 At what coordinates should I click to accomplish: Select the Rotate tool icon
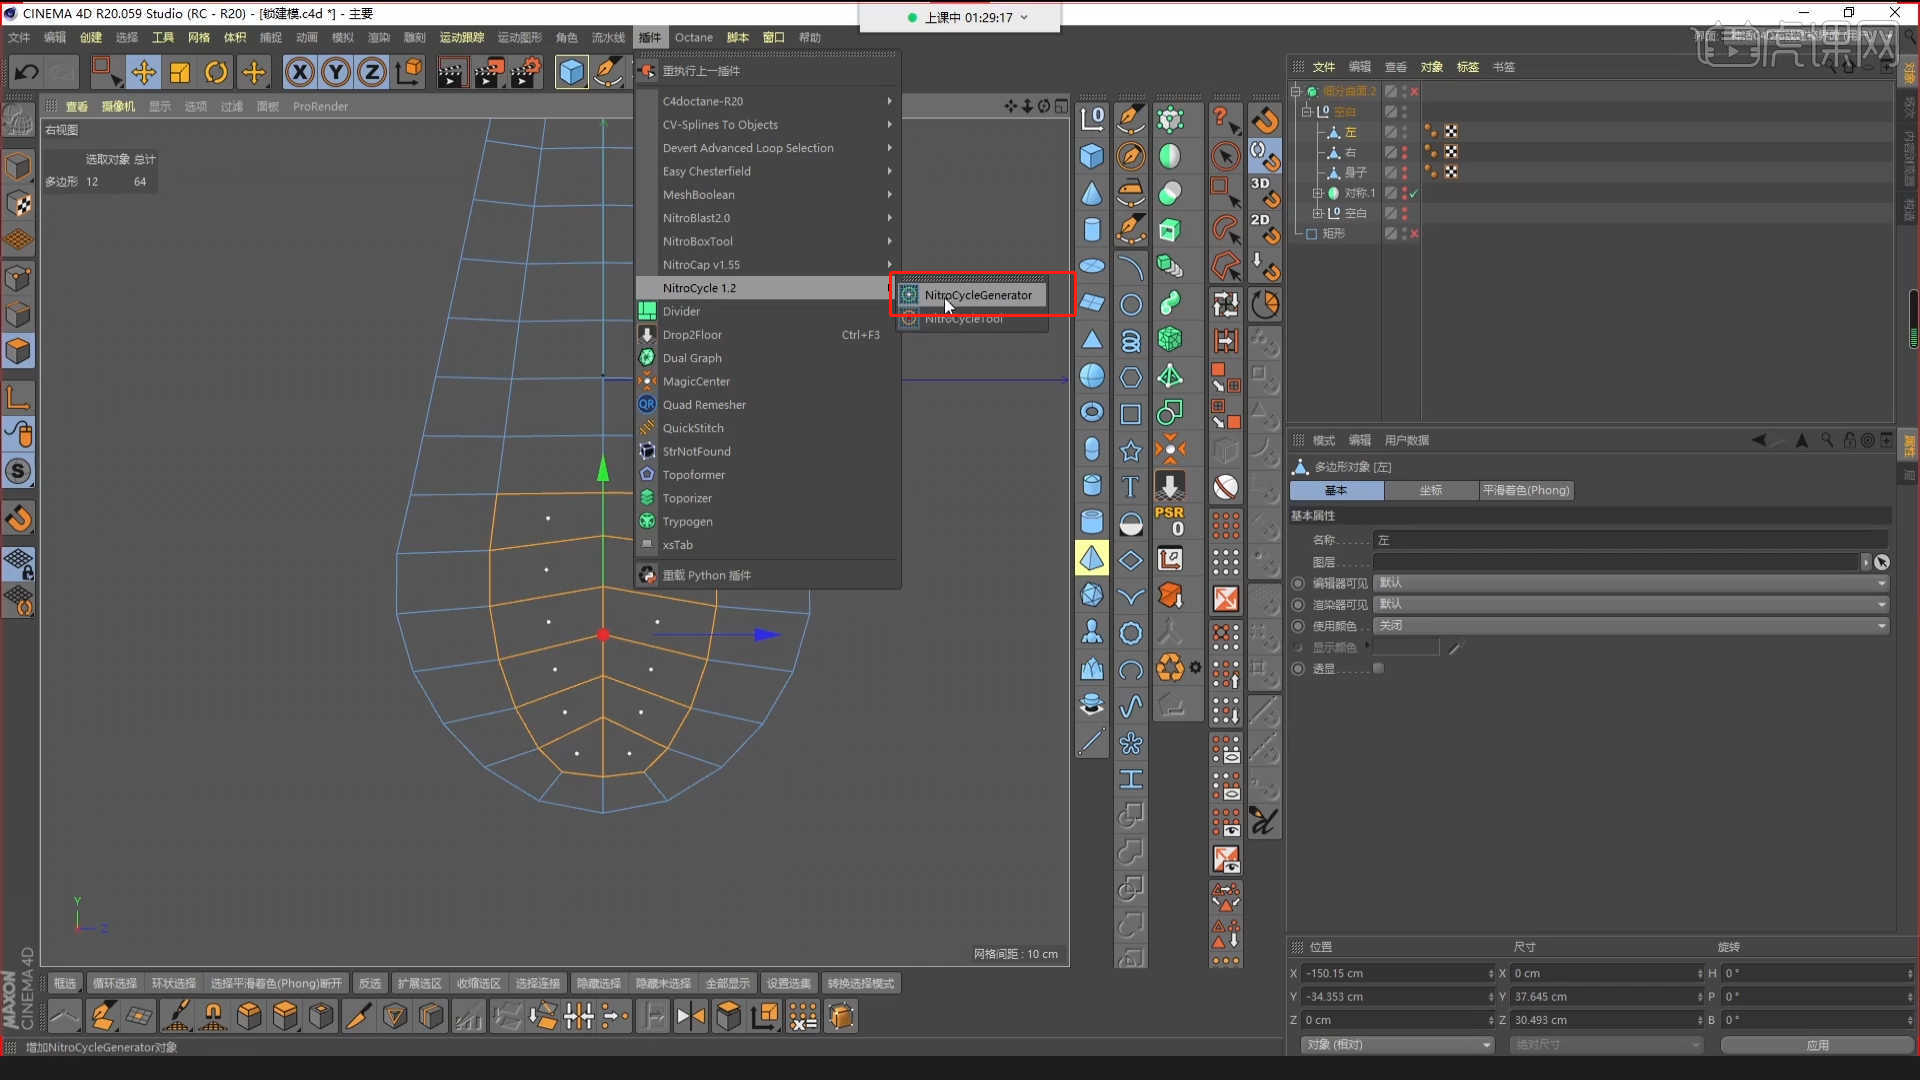point(216,72)
